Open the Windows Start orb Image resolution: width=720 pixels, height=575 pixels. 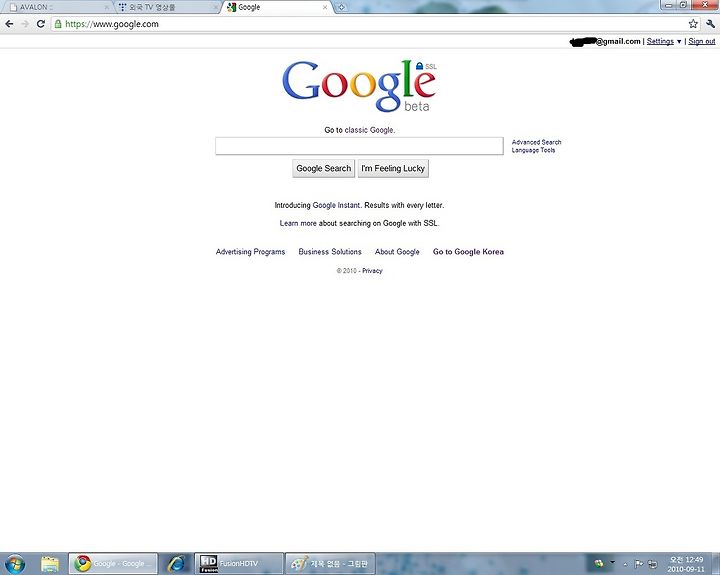14,564
